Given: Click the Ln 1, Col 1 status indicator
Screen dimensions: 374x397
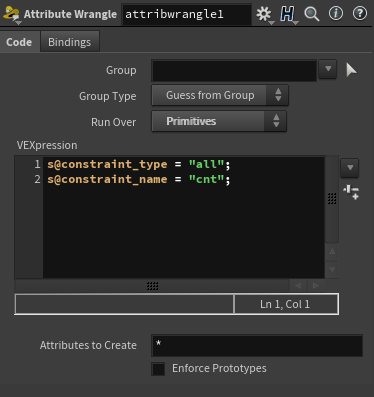Looking at the screenshot, I should pos(286,304).
